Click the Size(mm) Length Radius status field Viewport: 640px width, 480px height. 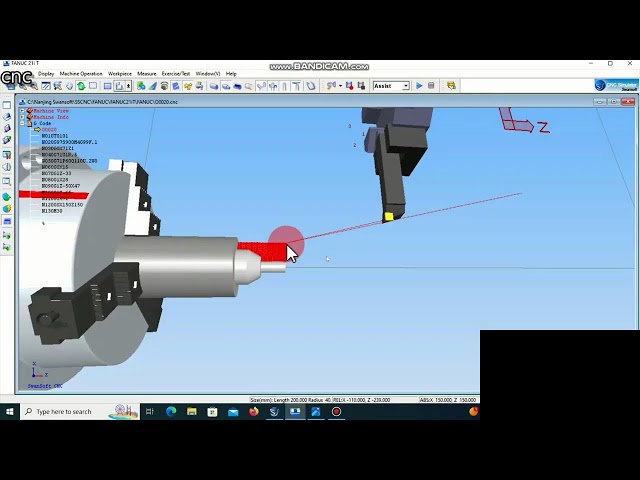(291, 400)
